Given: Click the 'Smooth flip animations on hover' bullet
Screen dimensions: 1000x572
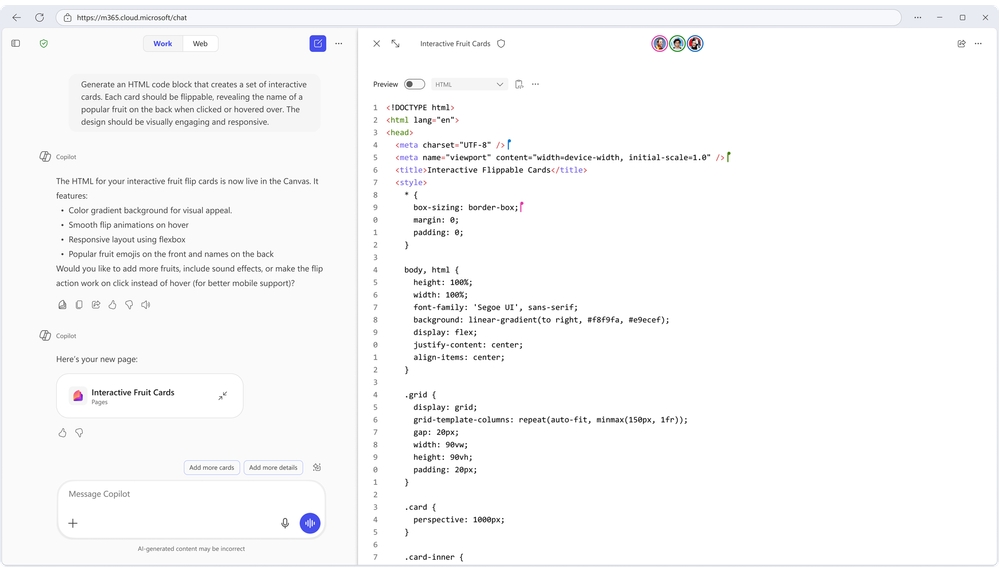Looking at the screenshot, I should (x=128, y=225).
